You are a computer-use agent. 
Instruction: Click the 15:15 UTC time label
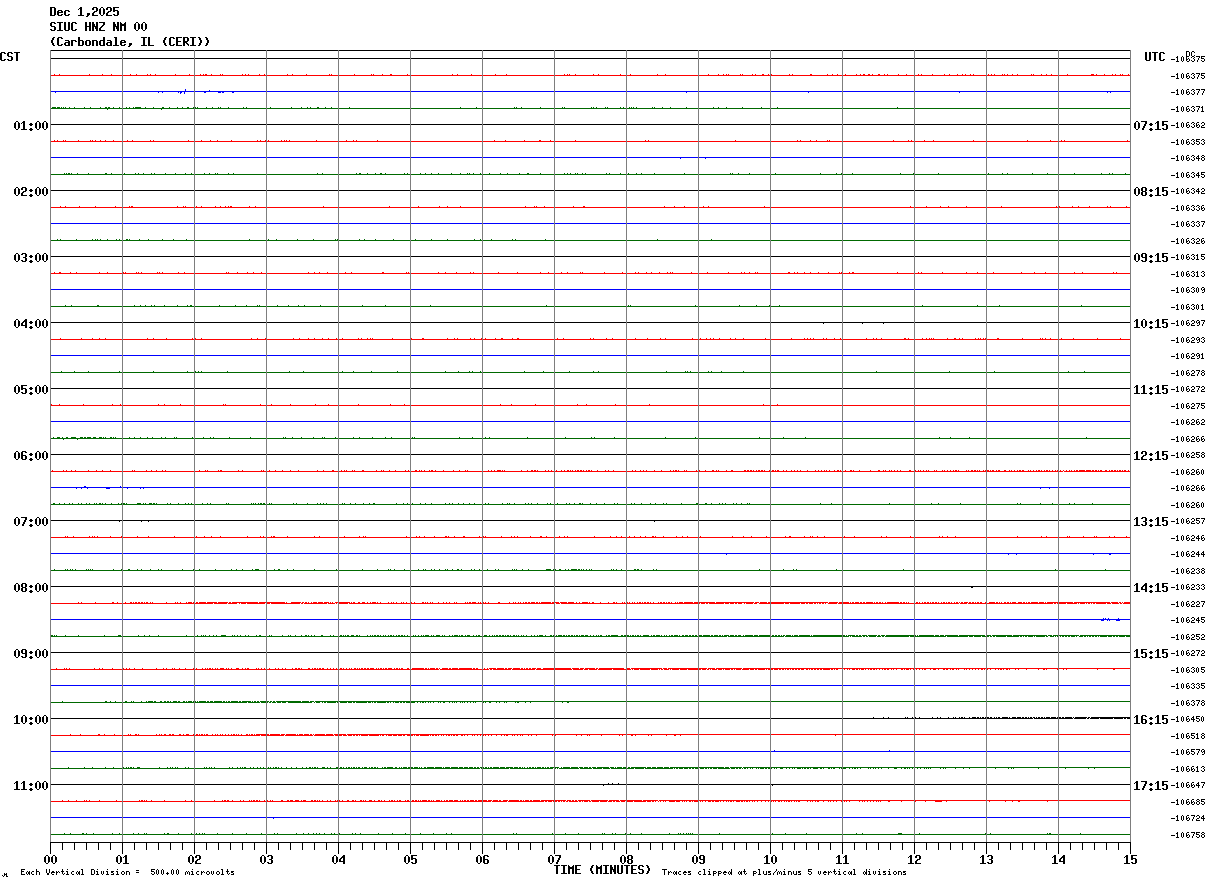pyautogui.click(x=1151, y=654)
